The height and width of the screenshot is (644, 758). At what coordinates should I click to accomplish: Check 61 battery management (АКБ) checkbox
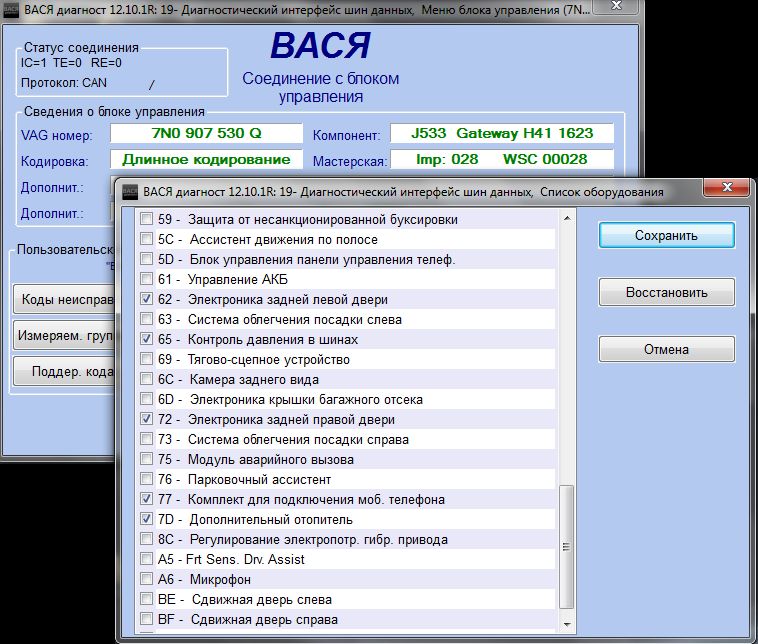click(x=146, y=279)
